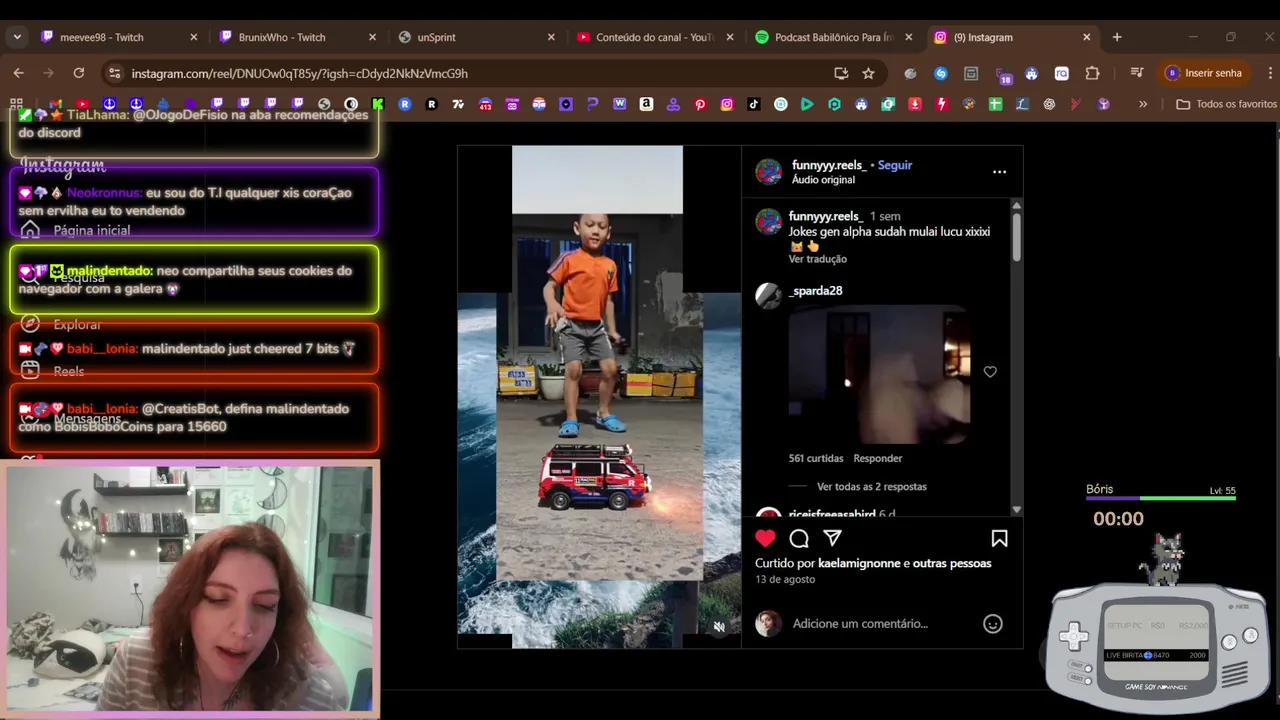Open the 'ra' extension icon in toolbar
Viewport: 1280px width, 720px height.
pyautogui.click(x=1062, y=73)
